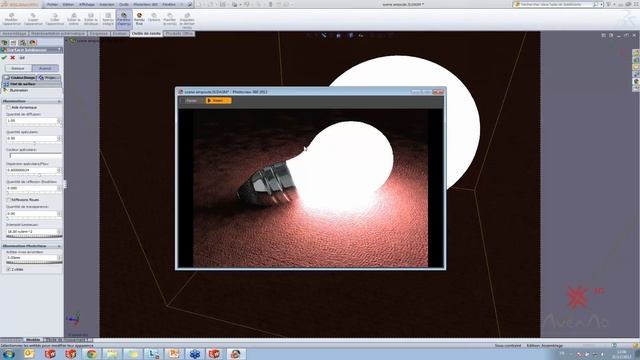The width and height of the screenshot is (640, 360).
Task: Adjust Quantité spéculaire spinner arrows
Action: click(x=60, y=138)
